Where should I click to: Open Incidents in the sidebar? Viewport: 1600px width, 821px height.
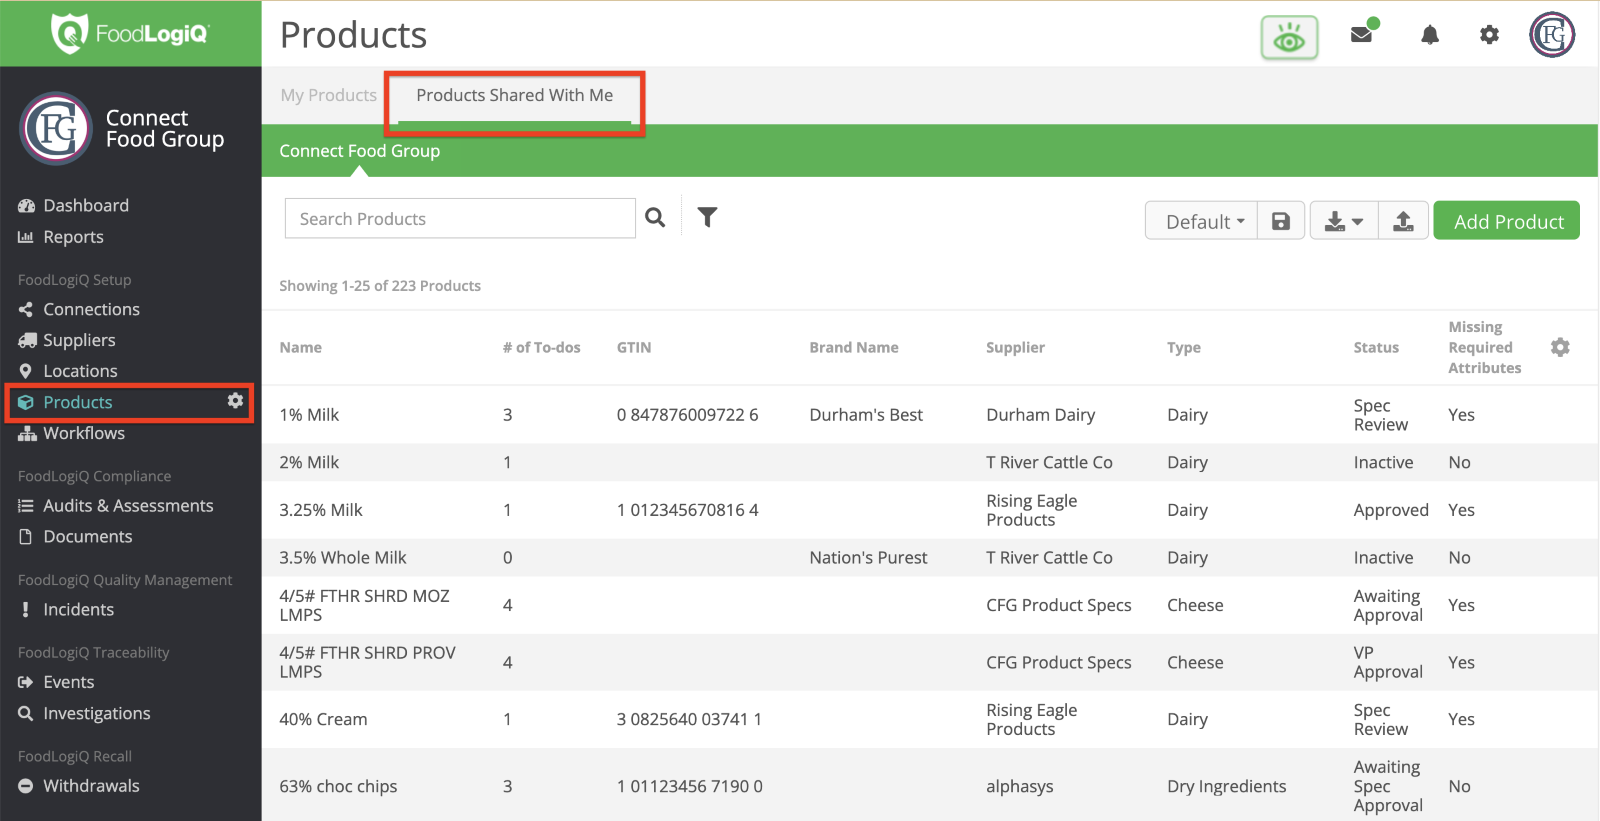pyautogui.click(x=78, y=610)
